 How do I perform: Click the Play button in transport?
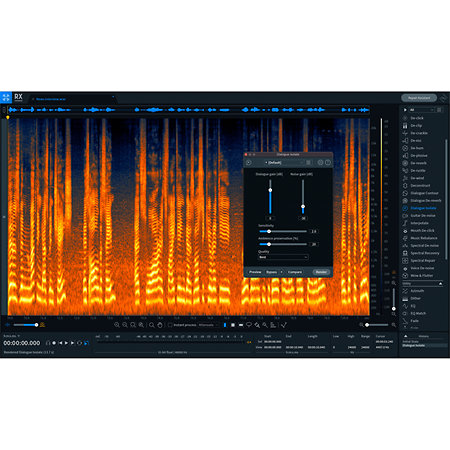(67, 343)
